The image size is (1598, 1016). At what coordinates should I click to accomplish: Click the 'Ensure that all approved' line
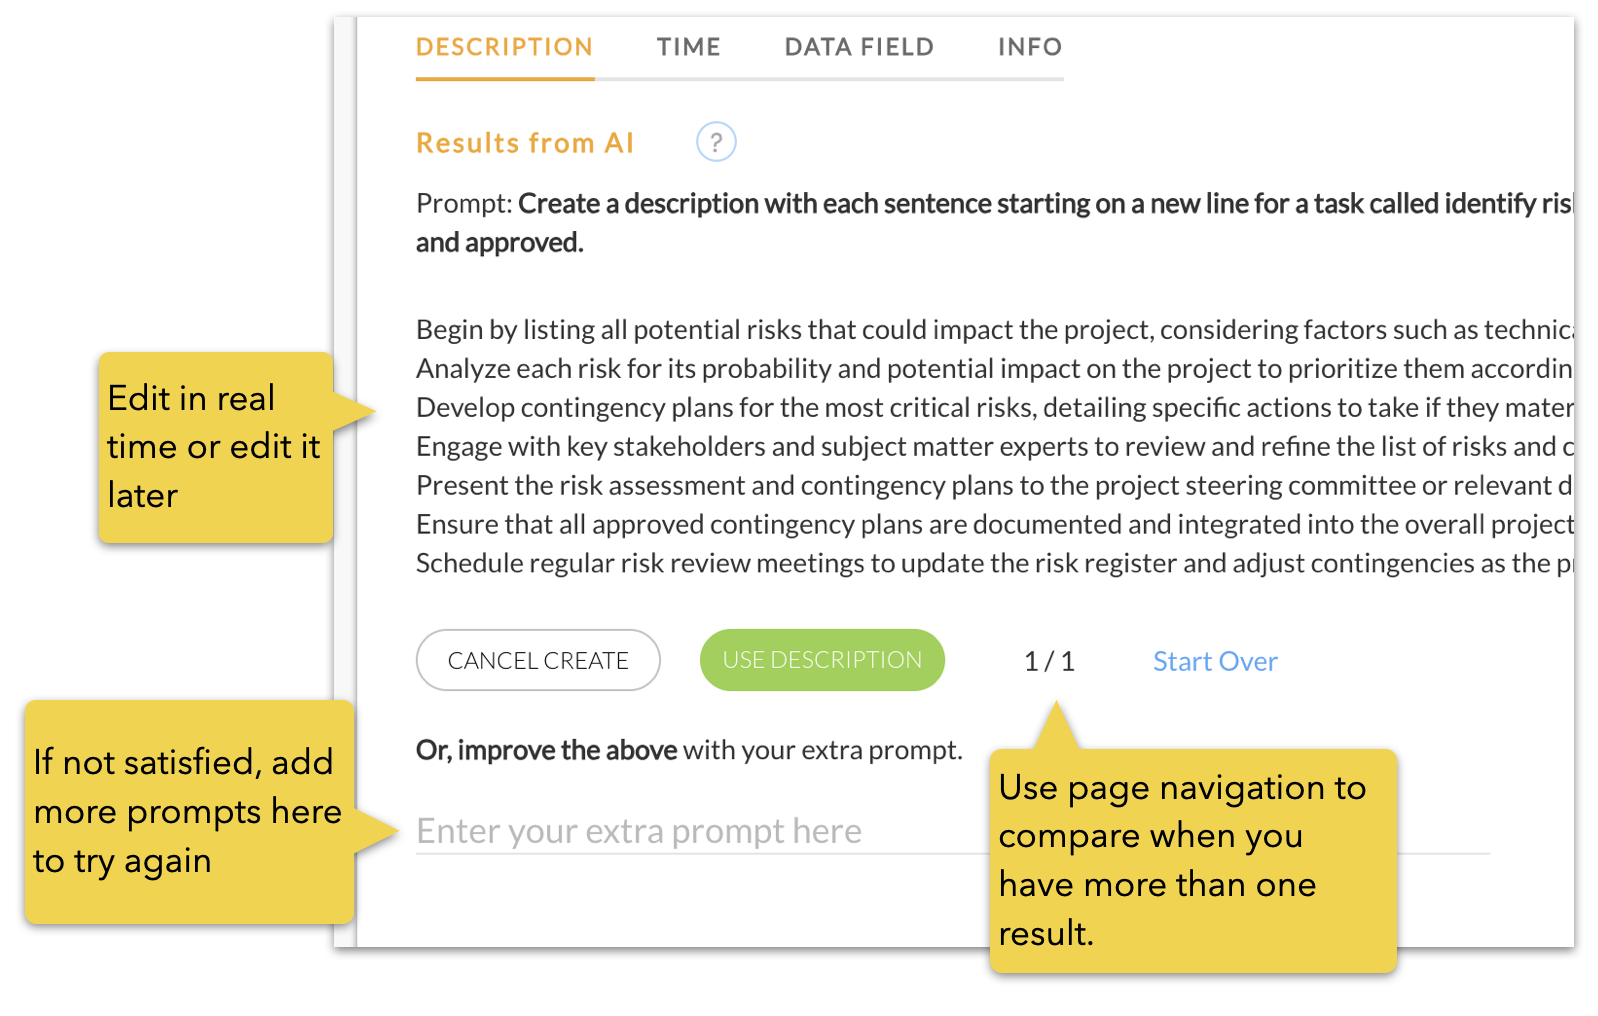[x=995, y=525]
